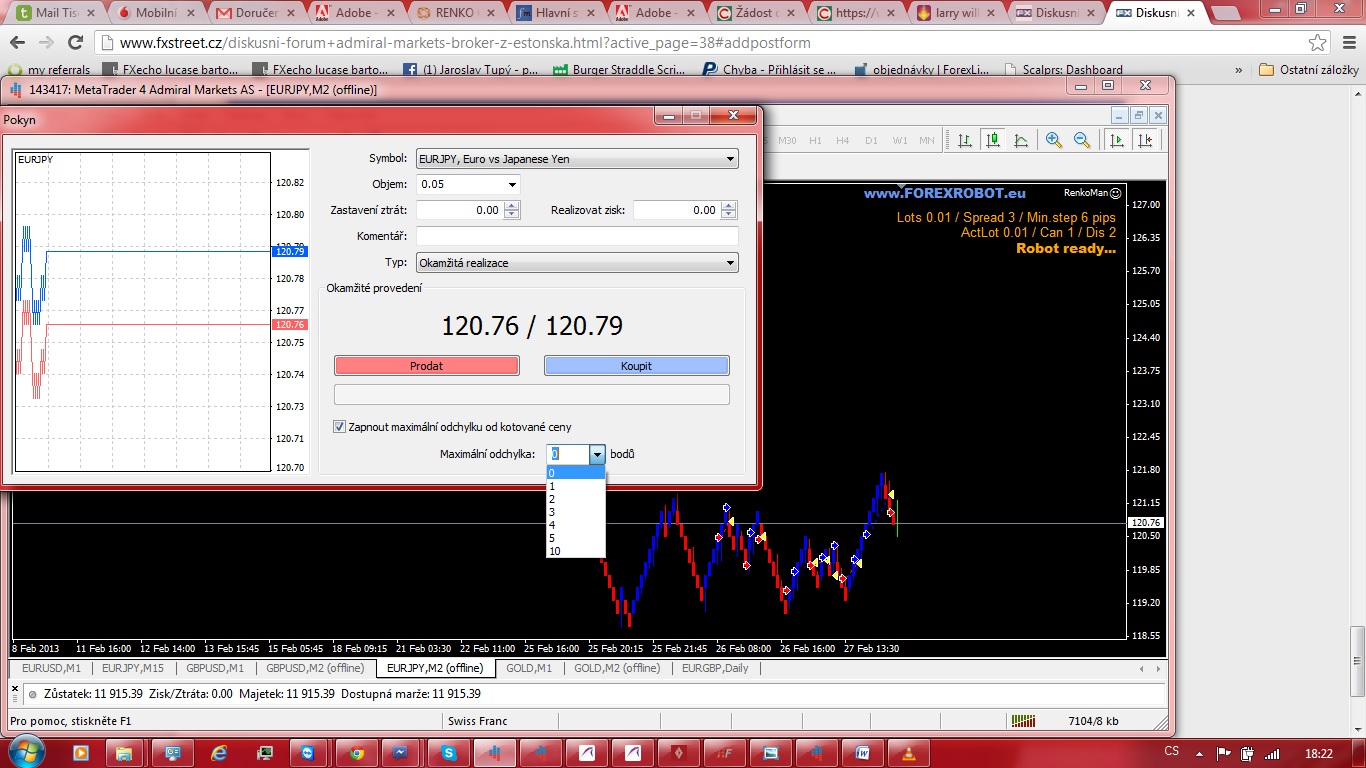Toggle maximum deviation checkbox

(x=339, y=427)
